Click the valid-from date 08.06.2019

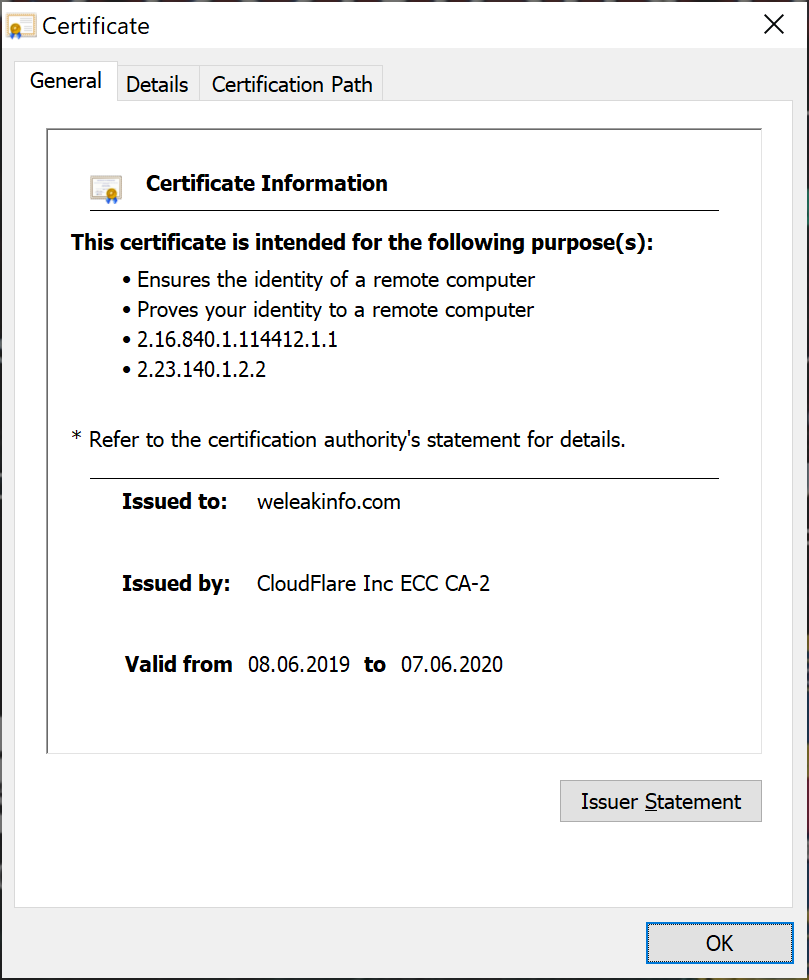299,664
